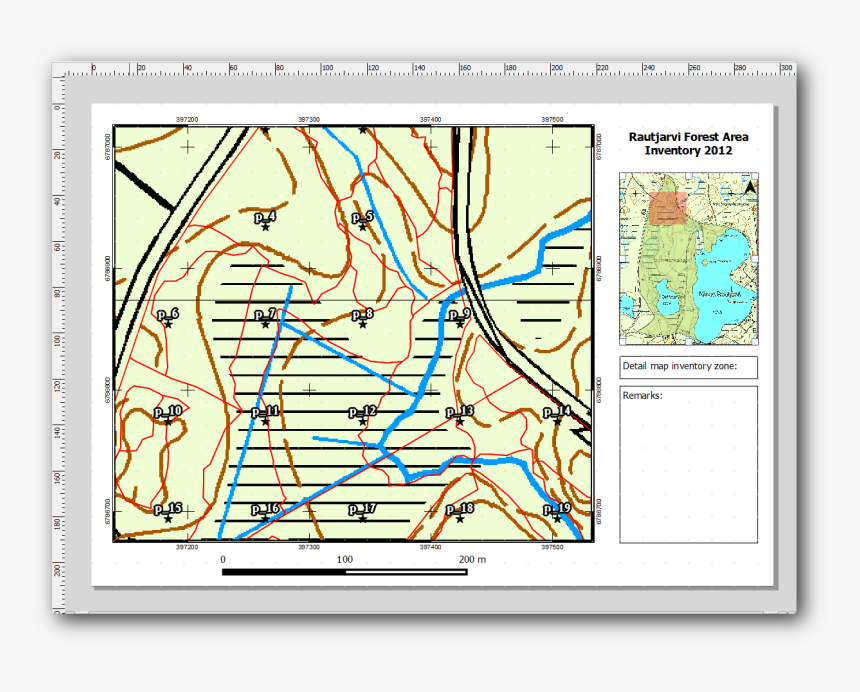The height and width of the screenshot is (692, 860).
Task: Select point P_19's star symbol
Action: coord(556,520)
